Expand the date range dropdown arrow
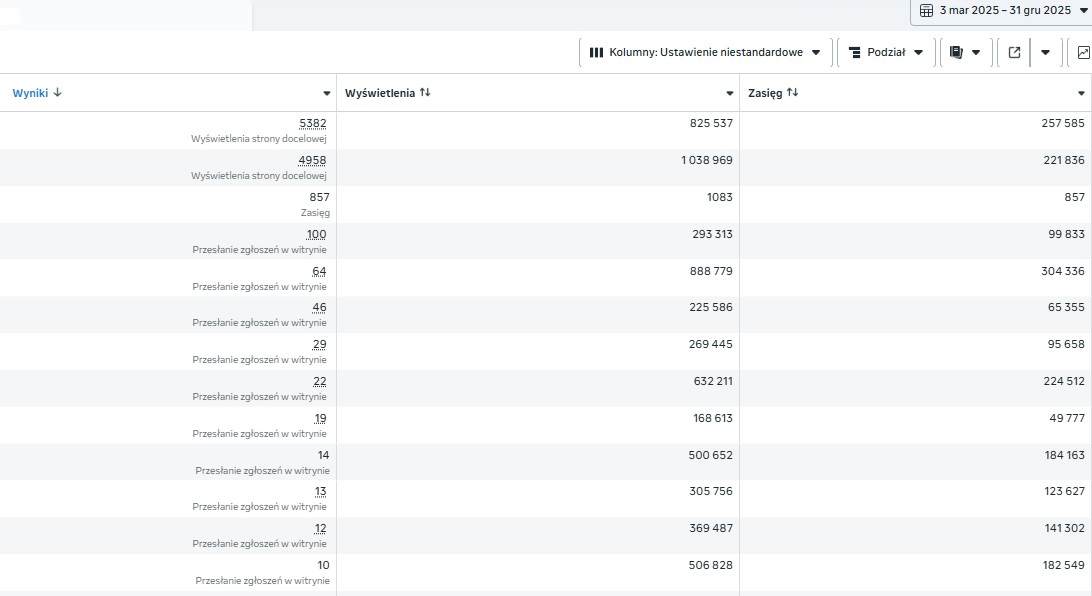Image resolution: width=1092 pixels, height=596 pixels. coord(1083,11)
